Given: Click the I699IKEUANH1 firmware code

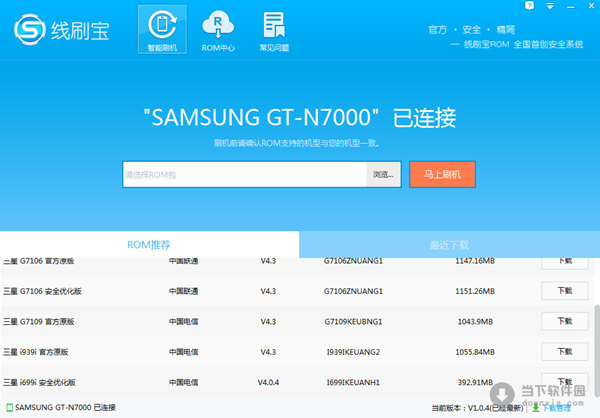Looking at the screenshot, I should coord(353,382).
